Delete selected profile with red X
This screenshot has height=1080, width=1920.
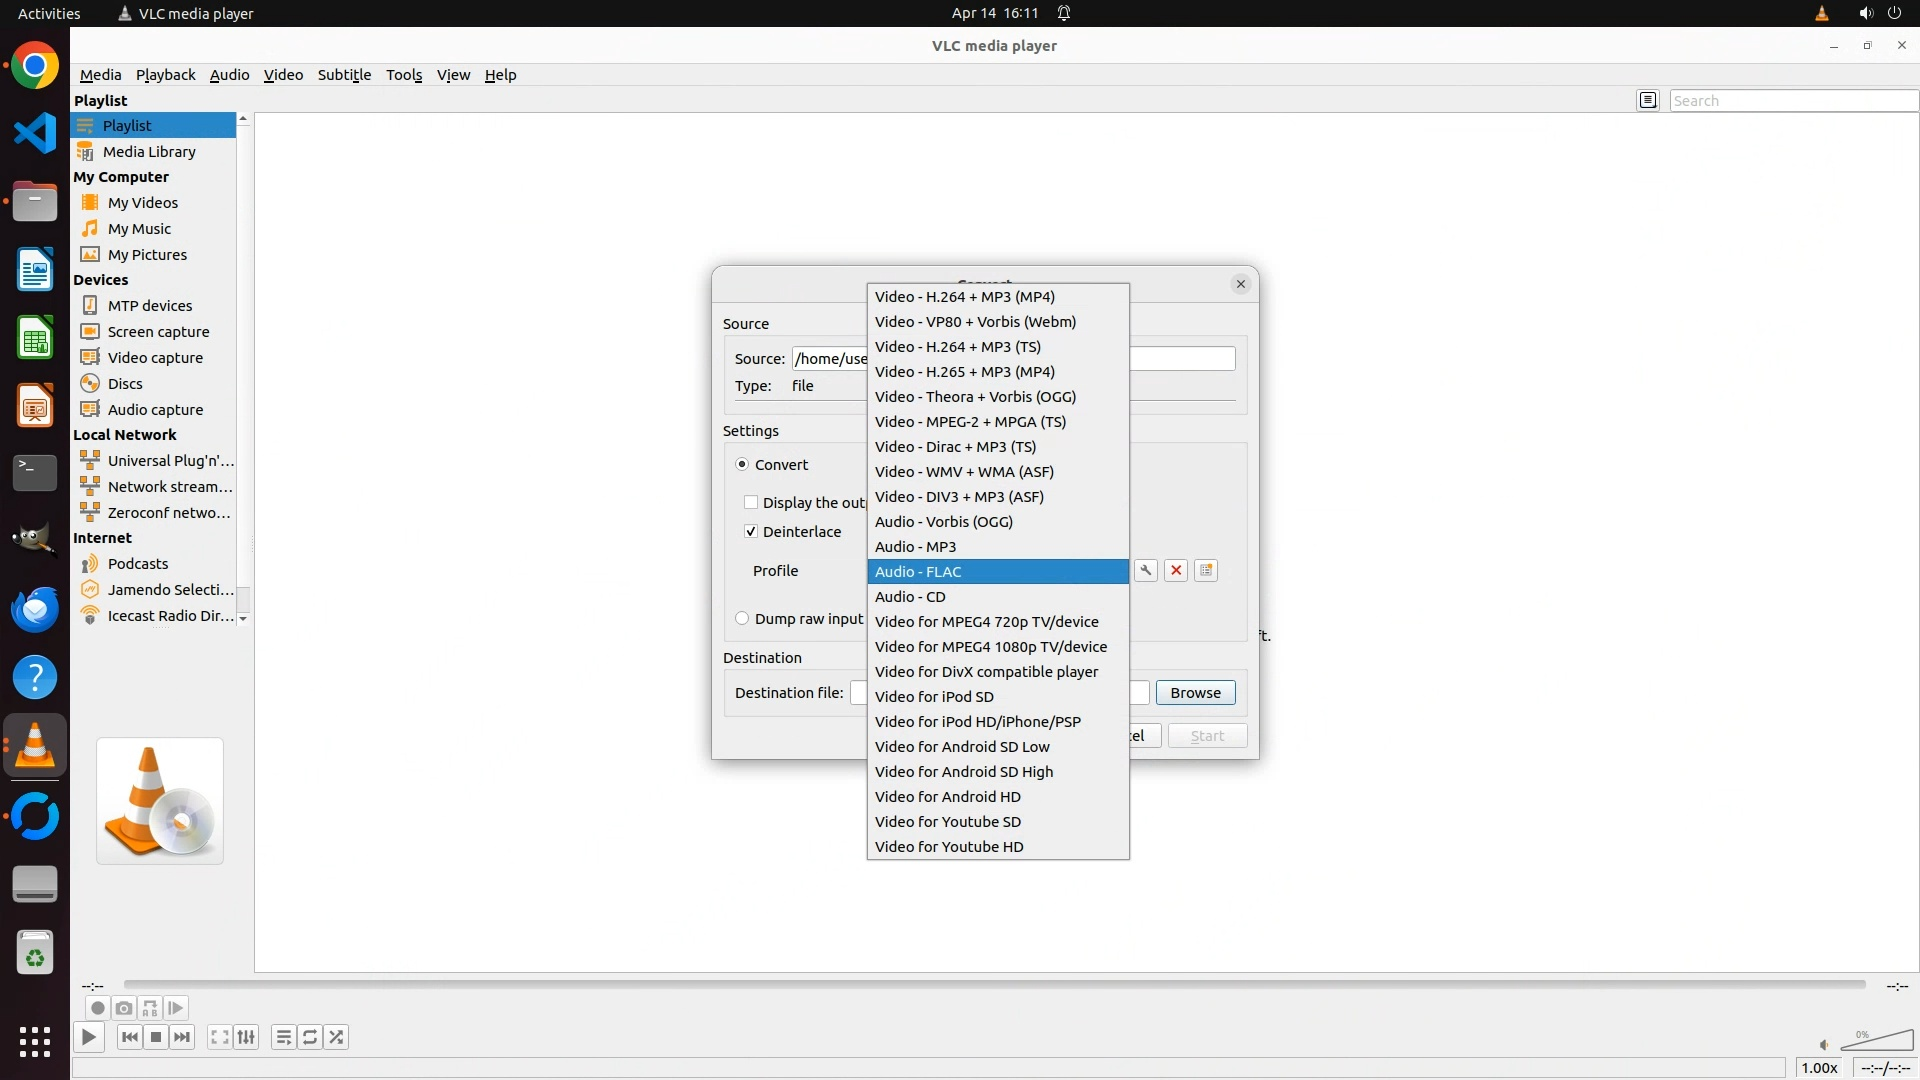1176,570
